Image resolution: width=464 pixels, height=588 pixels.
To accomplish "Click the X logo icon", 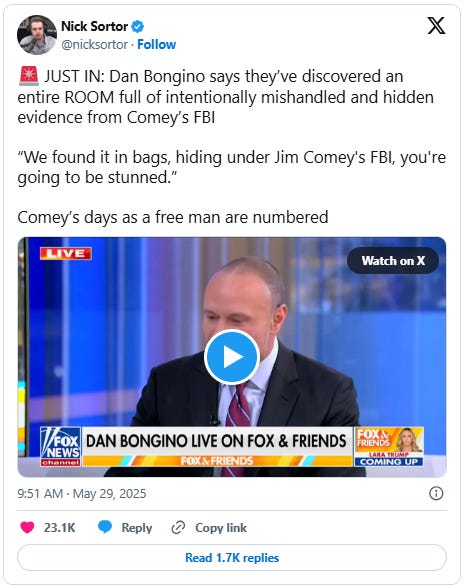I will pyautogui.click(x=436, y=26).
